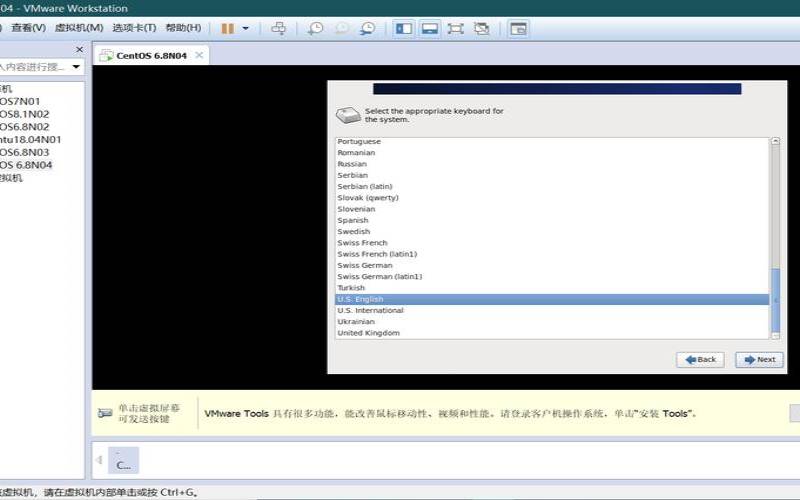
Task: Choose Swiss German keyboard layout
Action: 552,265
